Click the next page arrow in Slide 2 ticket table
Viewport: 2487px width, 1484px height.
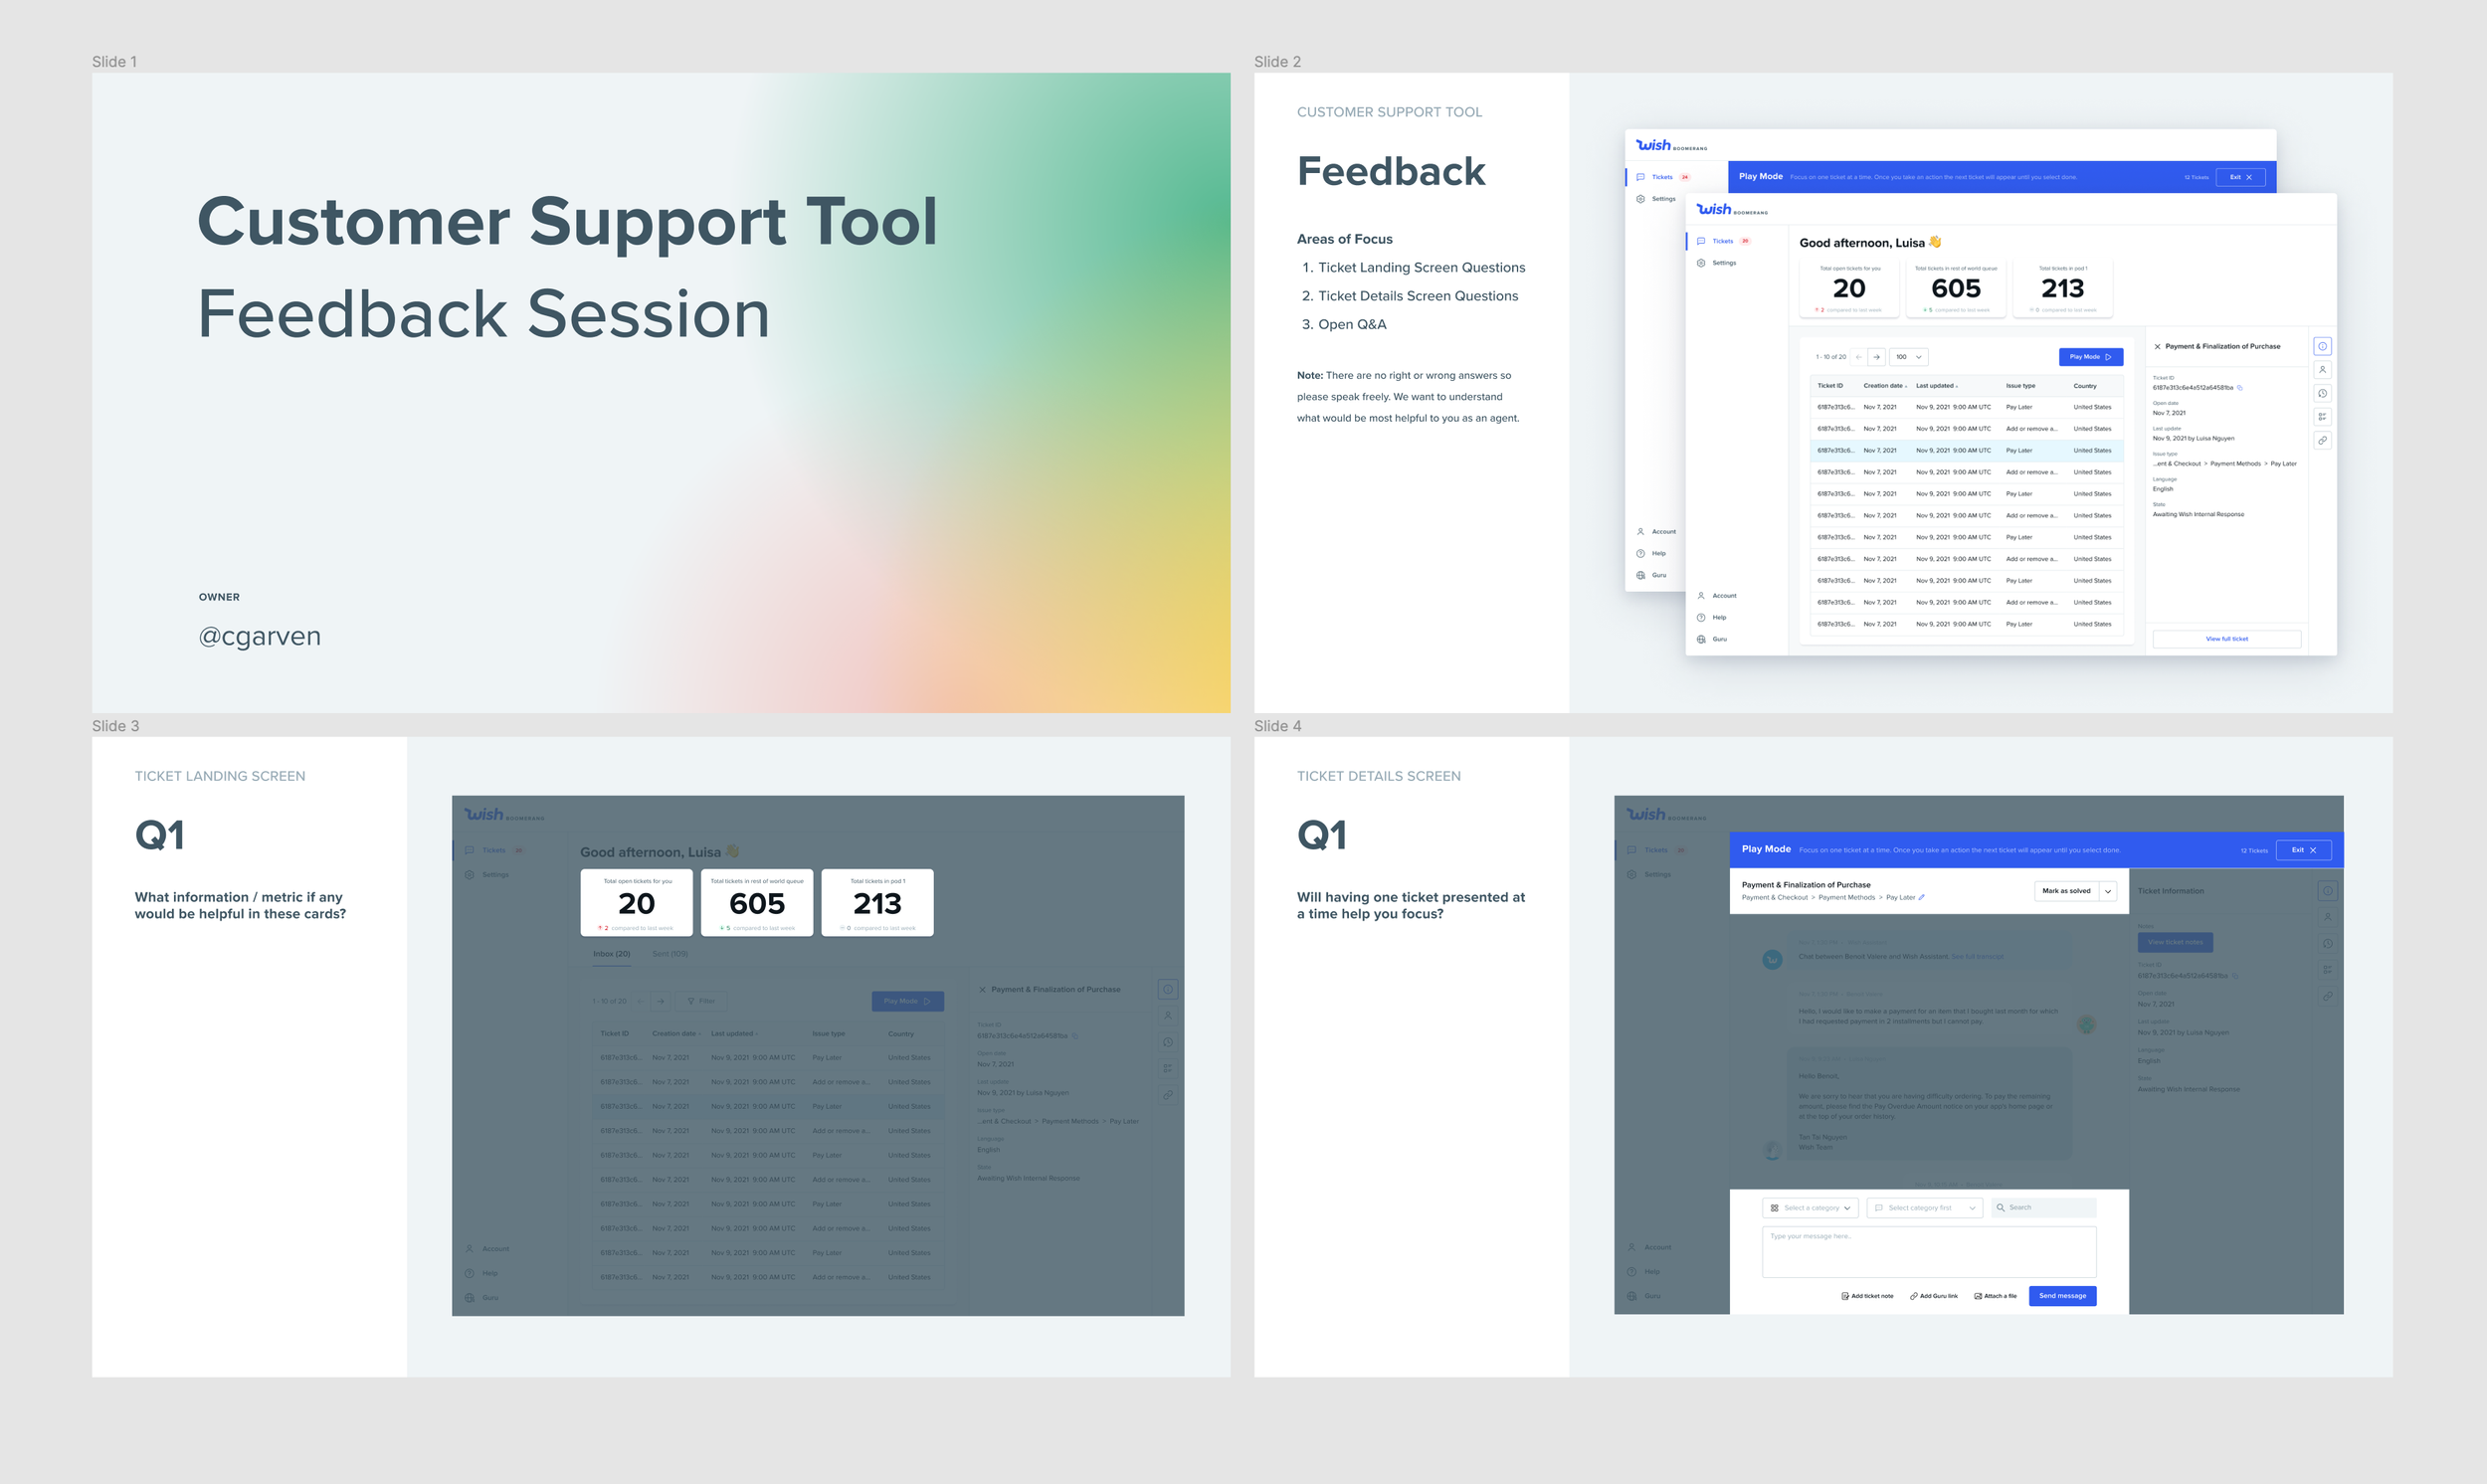point(1876,357)
